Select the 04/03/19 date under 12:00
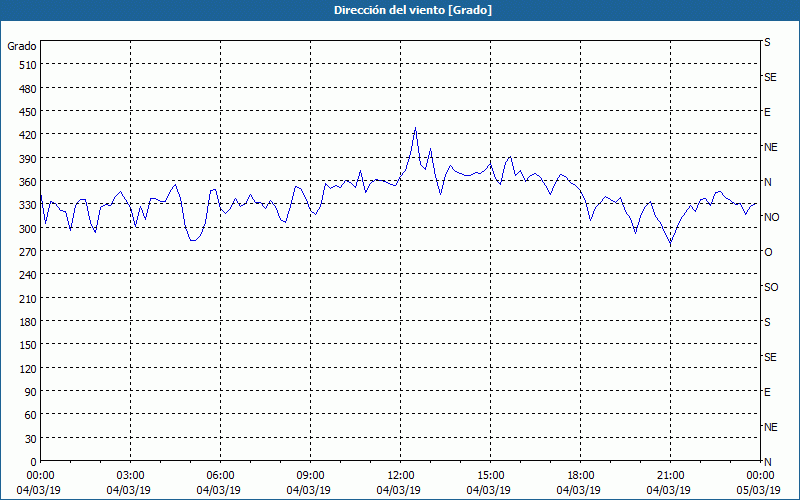This screenshot has width=800, height=500. [x=398, y=490]
